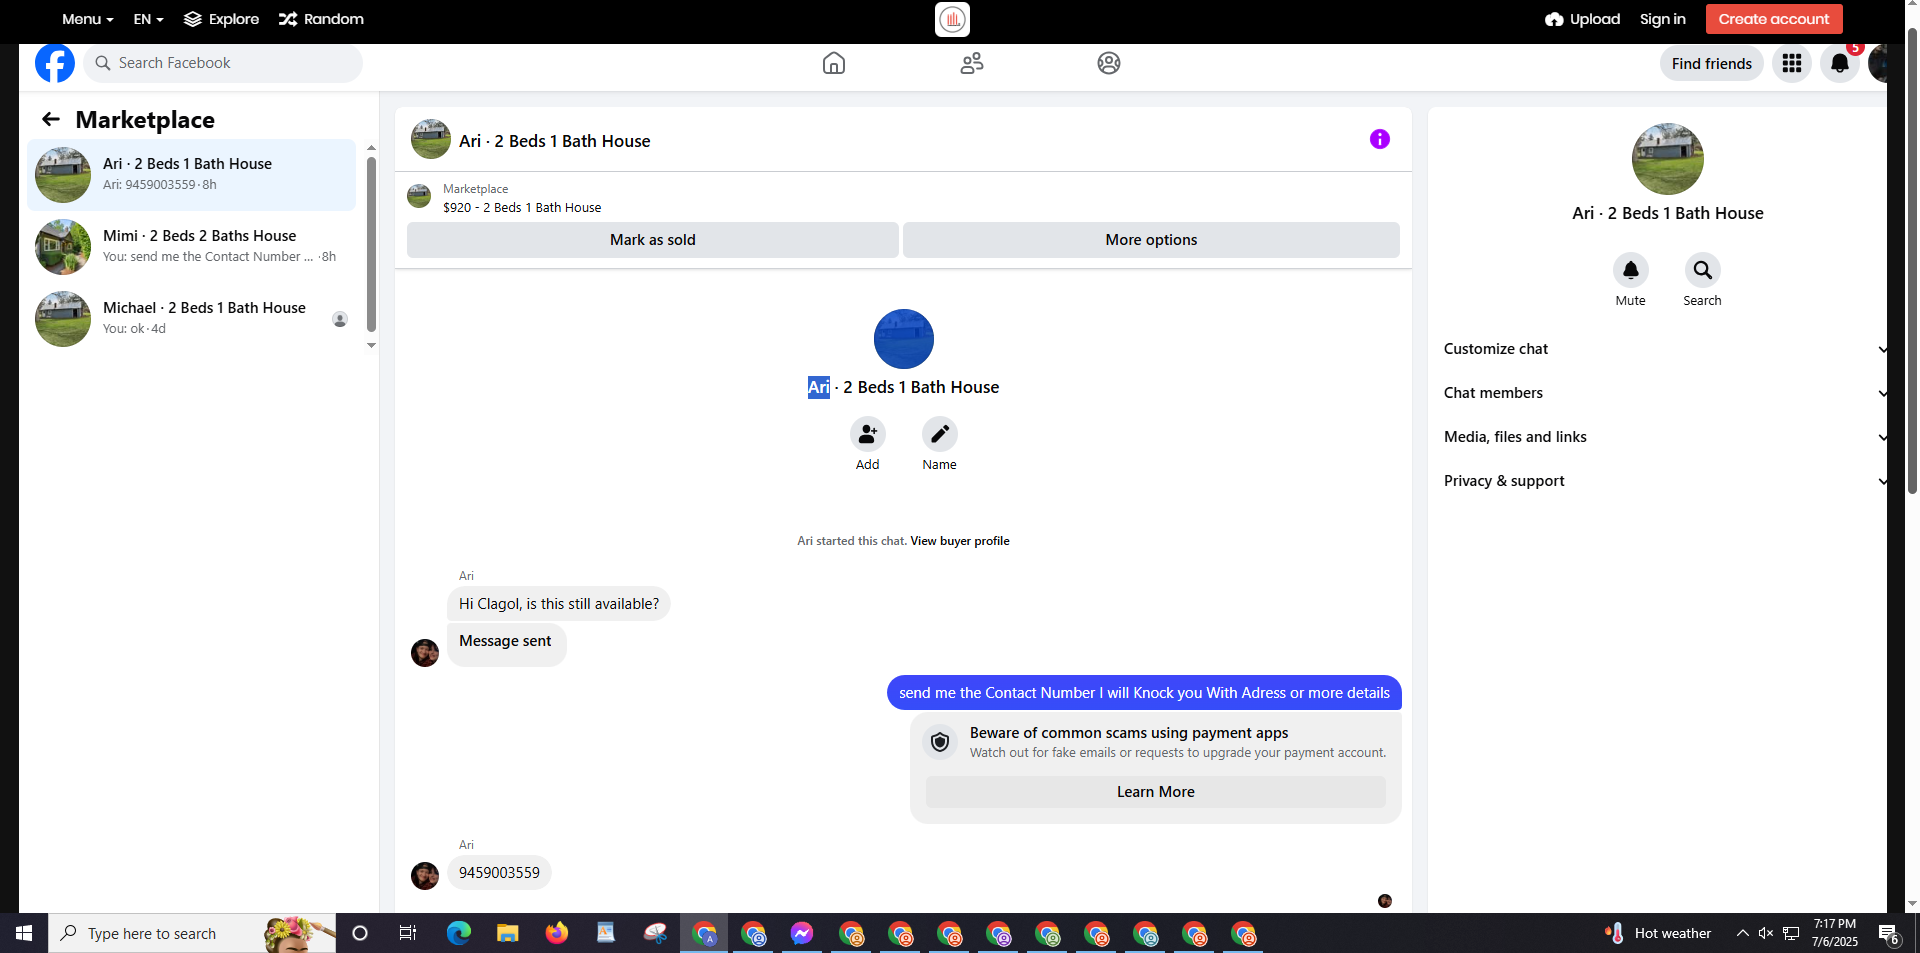Expand Privacy & support section
1920x953 pixels.
pos(1664,481)
